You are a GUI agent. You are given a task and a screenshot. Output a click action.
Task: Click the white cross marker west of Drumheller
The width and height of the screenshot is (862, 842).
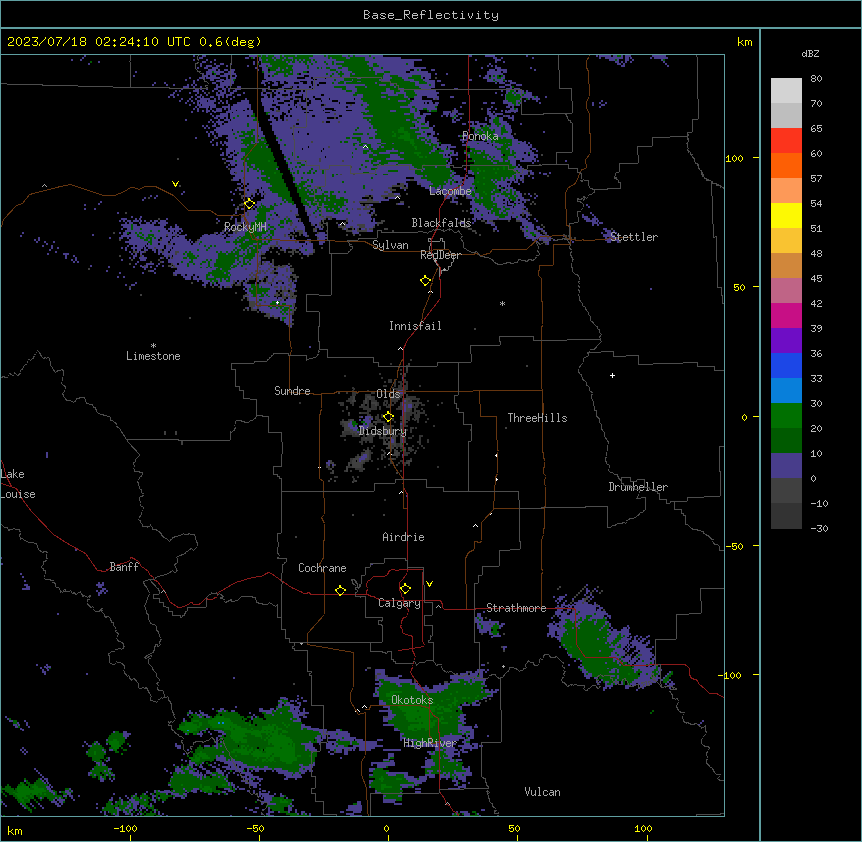(x=612, y=375)
